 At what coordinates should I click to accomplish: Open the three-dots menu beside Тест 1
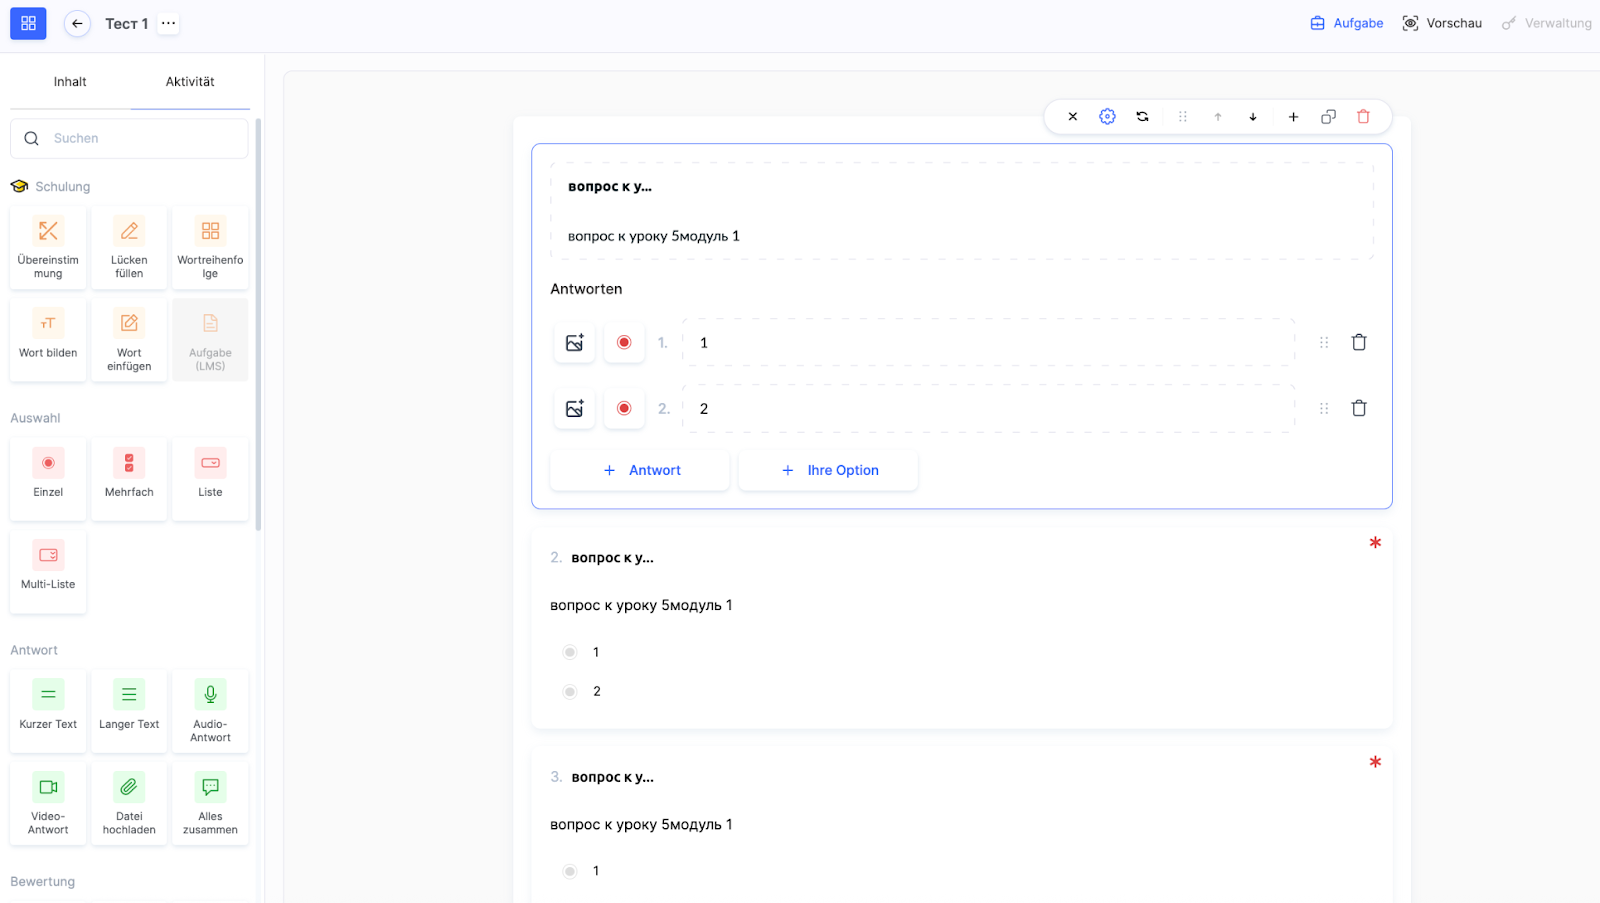(168, 23)
